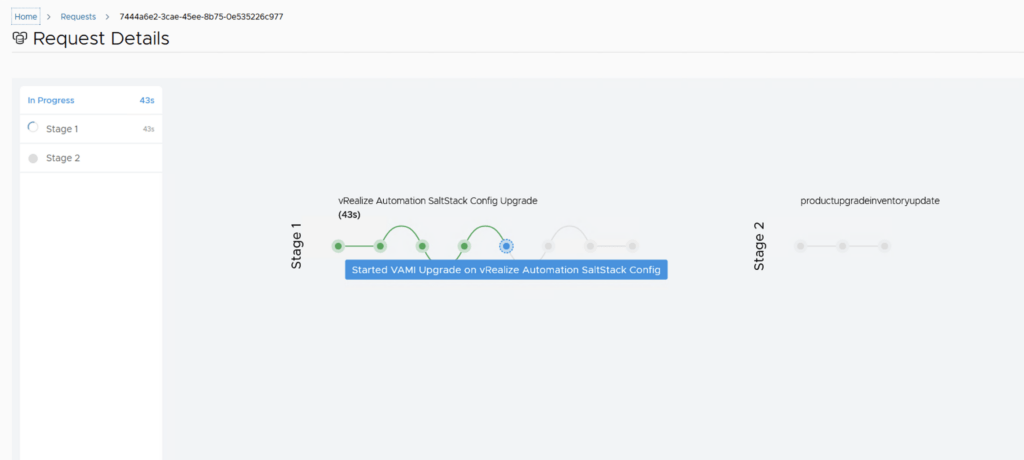Click the Stage 1 loading spinner icon
Viewport: 1024px width, 460px height.
coord(33,128)
